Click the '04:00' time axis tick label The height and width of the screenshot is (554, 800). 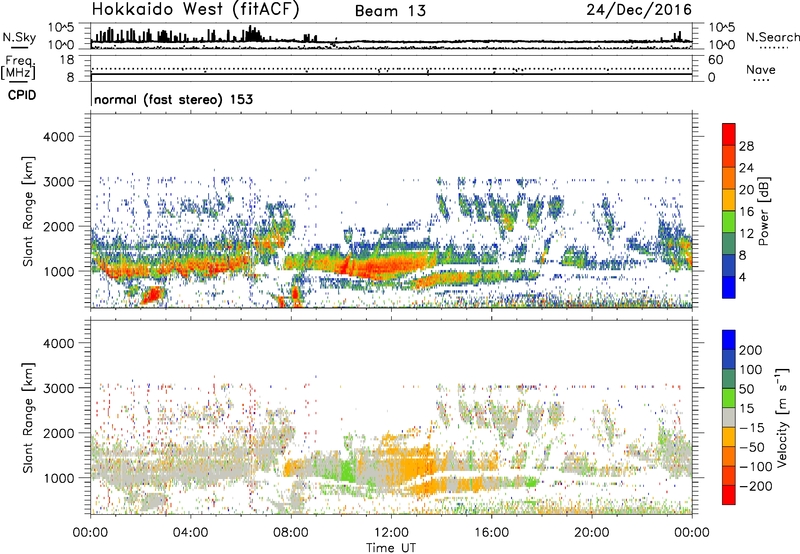(190, 533)
